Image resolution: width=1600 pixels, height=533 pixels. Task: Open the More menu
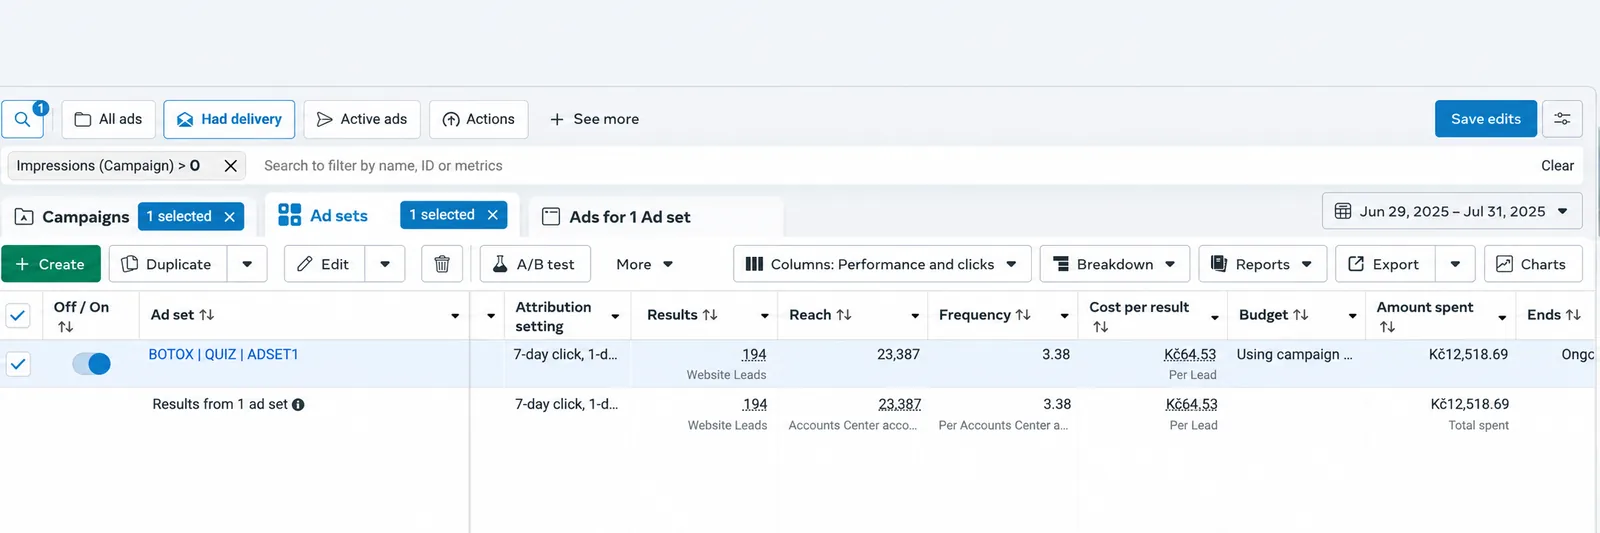click(645, 264)
